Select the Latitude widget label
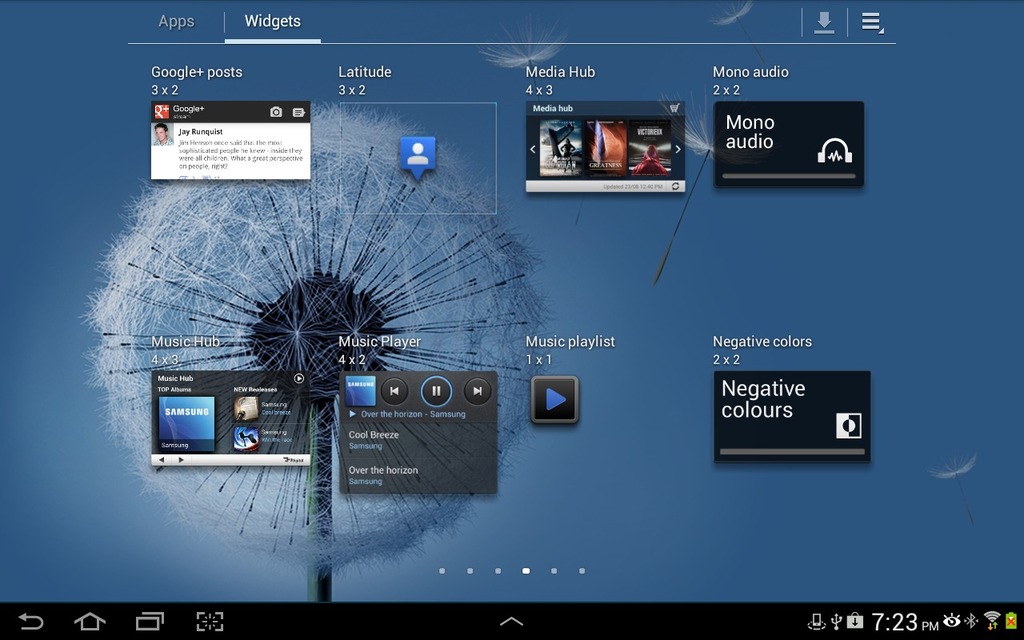The width and height of the screenshot is (1024, 640). point(365,72)
